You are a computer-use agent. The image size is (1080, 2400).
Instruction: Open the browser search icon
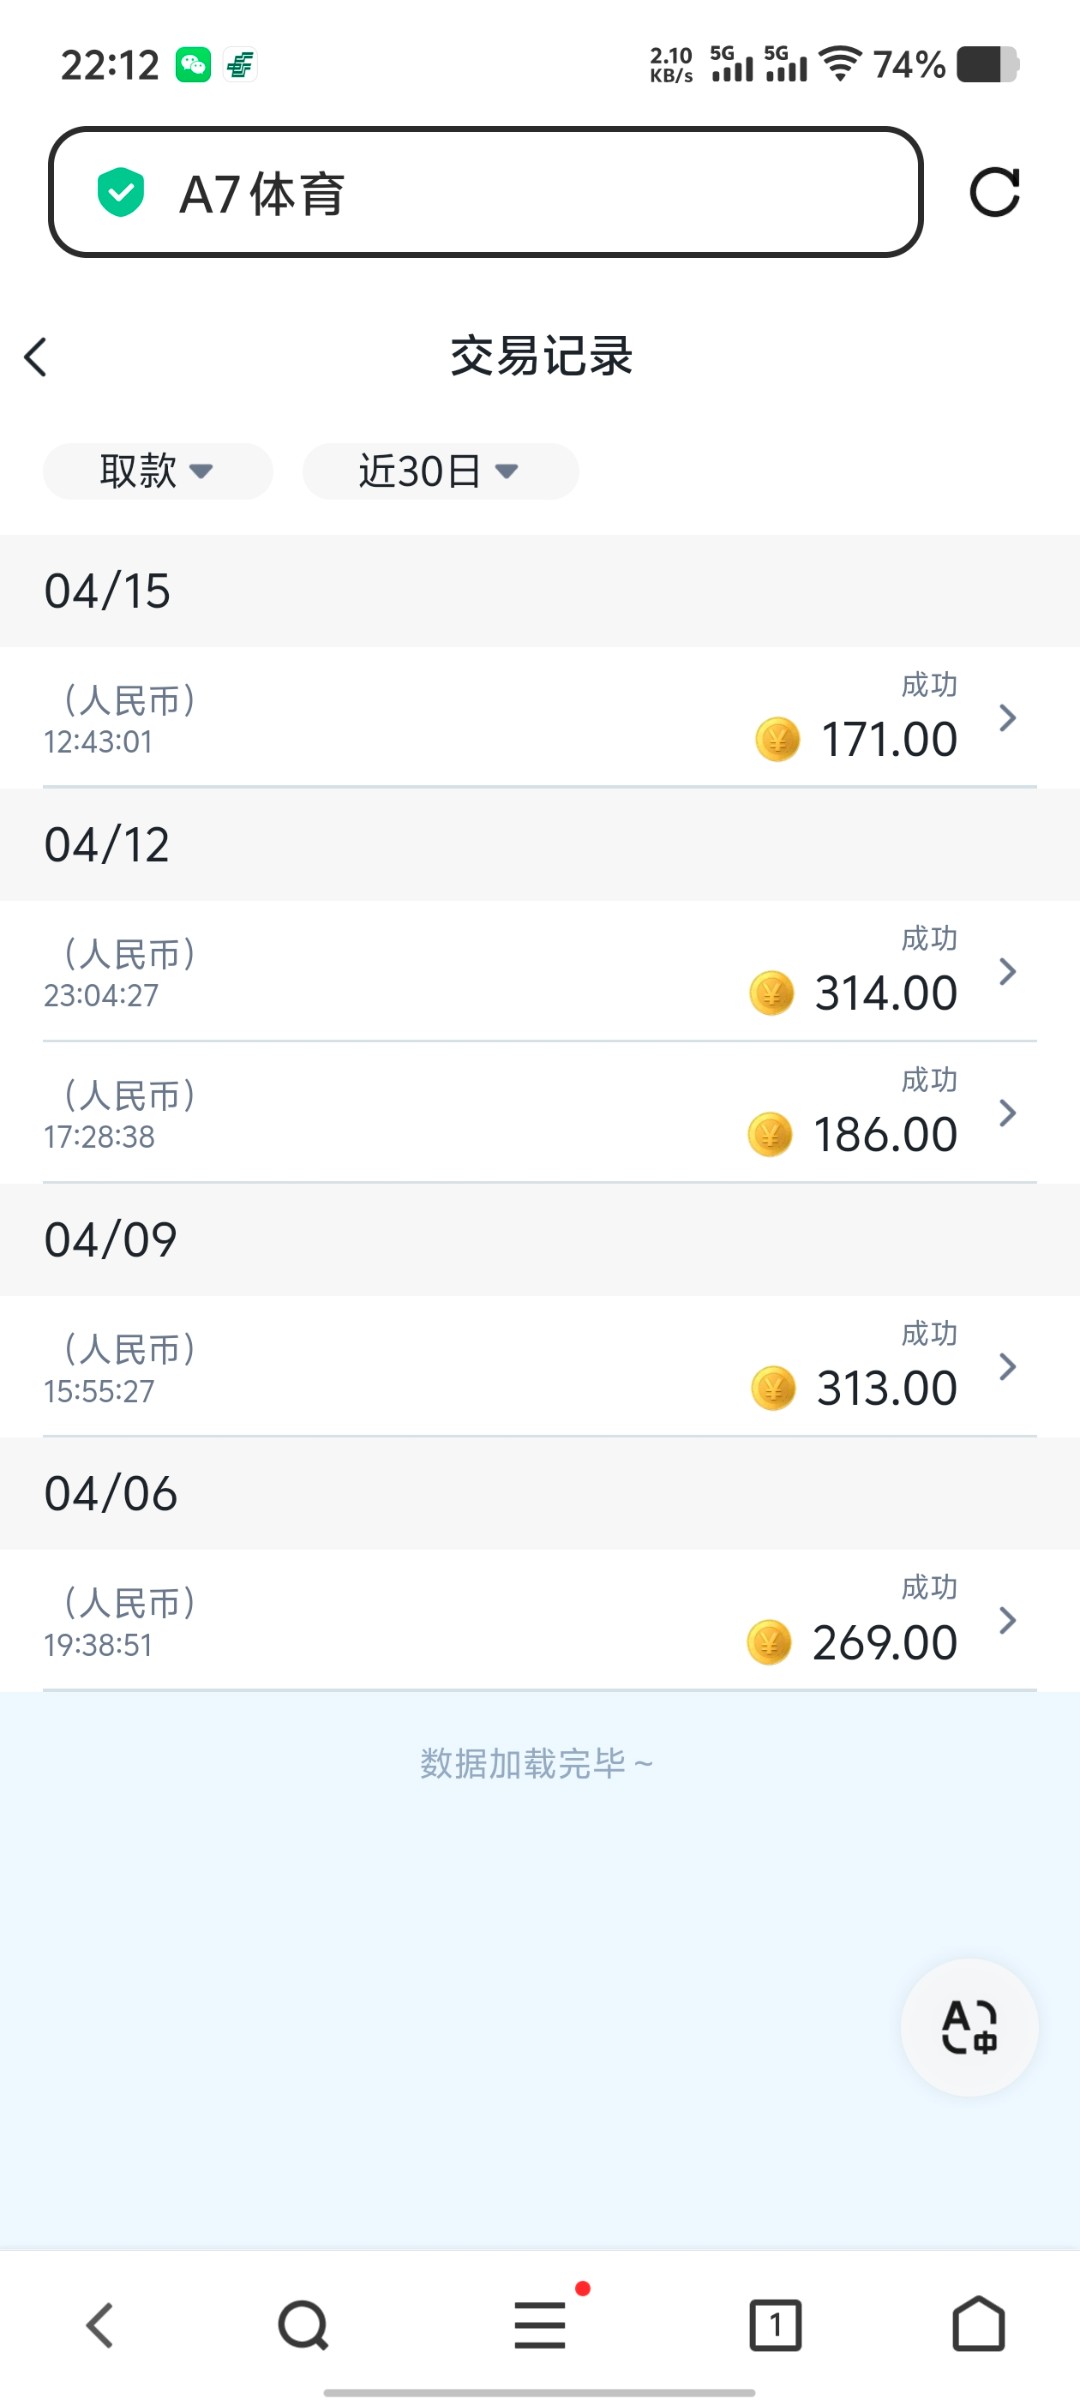click(303, 2324)
